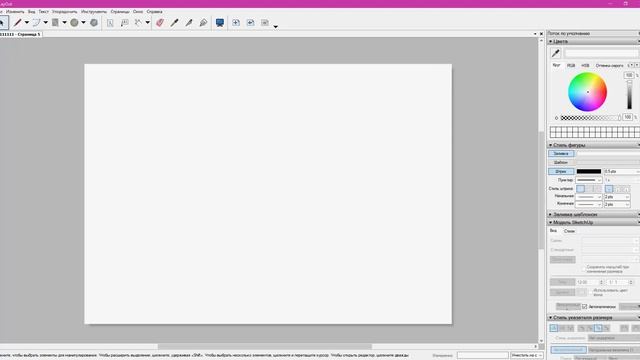Select the first stroke end cap style button
Viewport: 640px width, 360px height.
pyautogui.click(x=609, y=189)
